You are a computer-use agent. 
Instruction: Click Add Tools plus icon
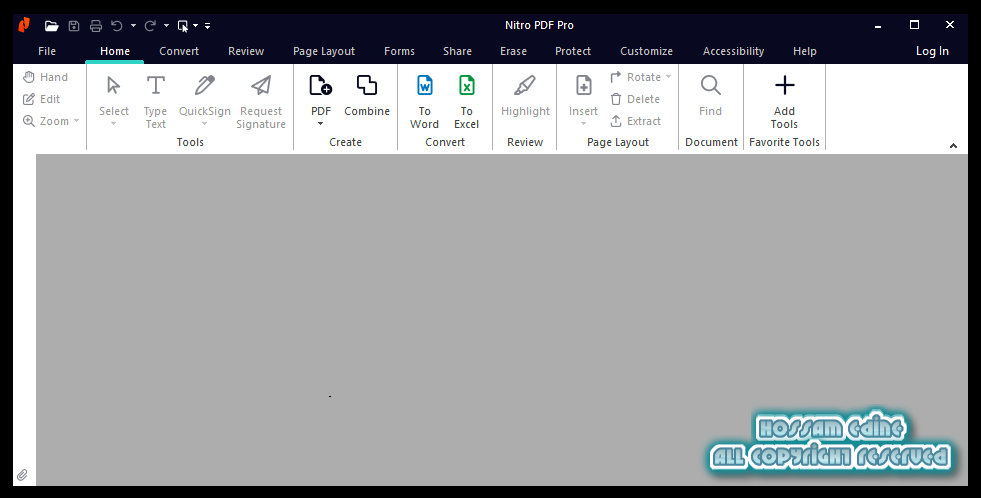[785, 86]
